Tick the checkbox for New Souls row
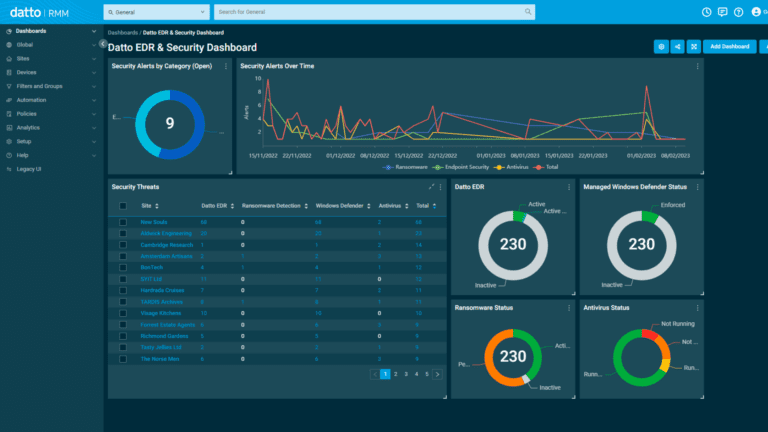The height and width of the screenshot is (432, 768). [x=123, y=222]
